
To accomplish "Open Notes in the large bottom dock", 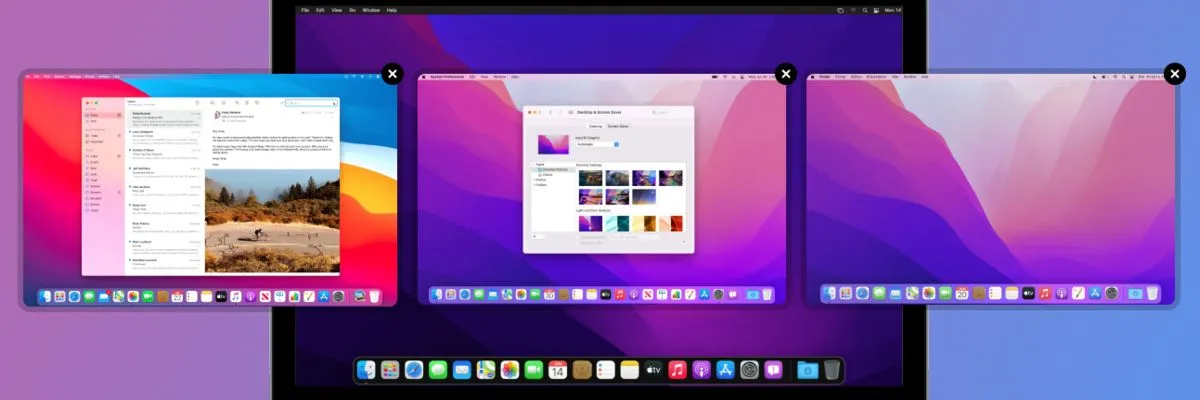I will pos(630,370).
